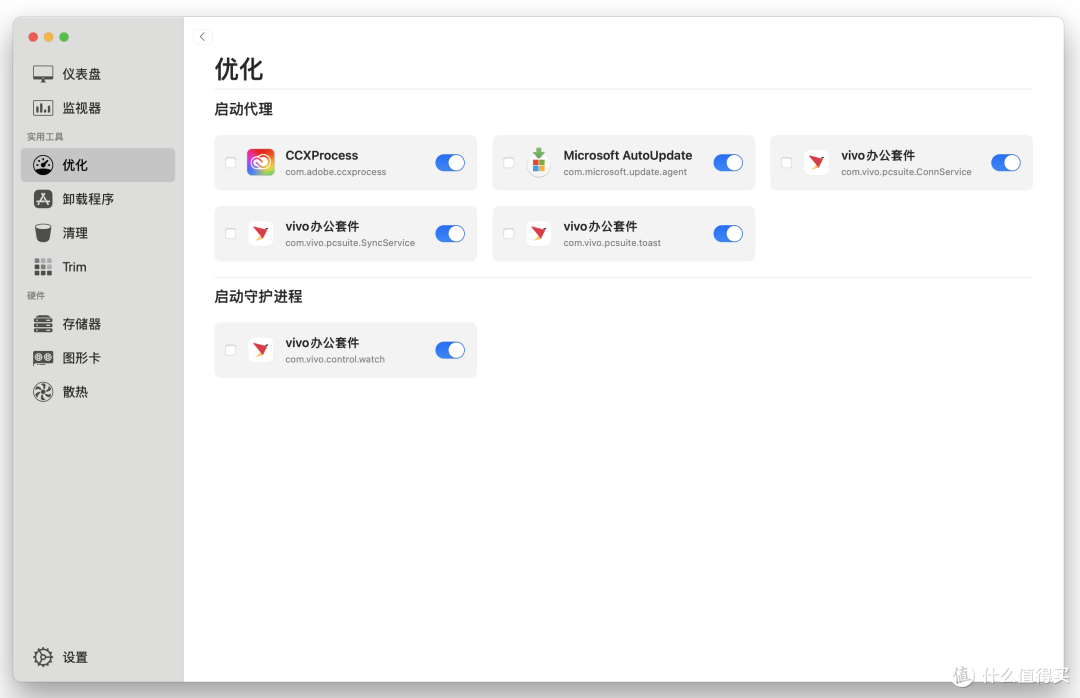Select the 优化 gauge icon in sidebar
The image size is (1080, 698).
coord(43,165)
